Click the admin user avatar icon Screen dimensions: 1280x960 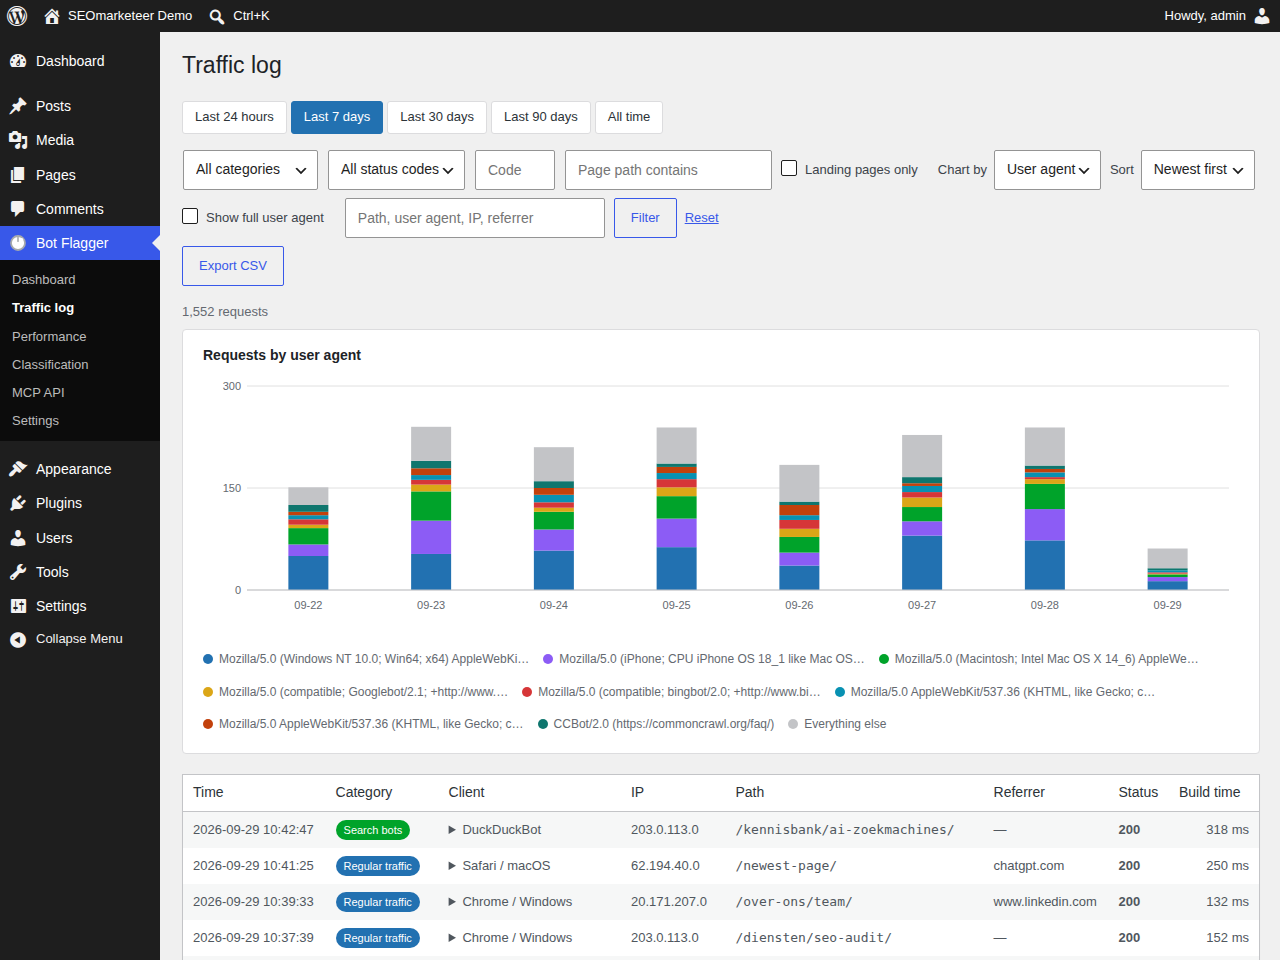point(1262,16)
